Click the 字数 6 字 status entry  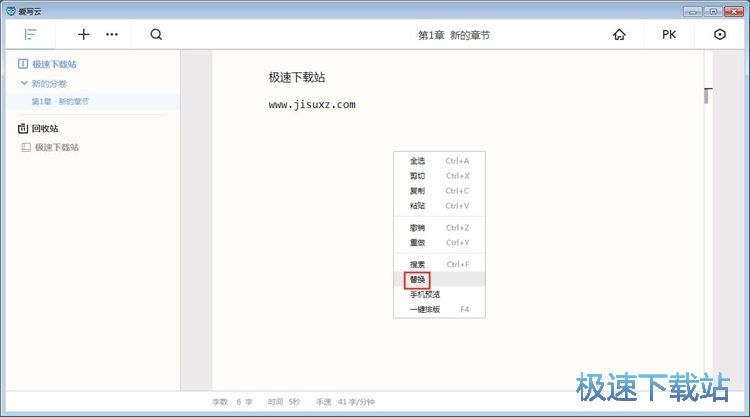(232, 402)
